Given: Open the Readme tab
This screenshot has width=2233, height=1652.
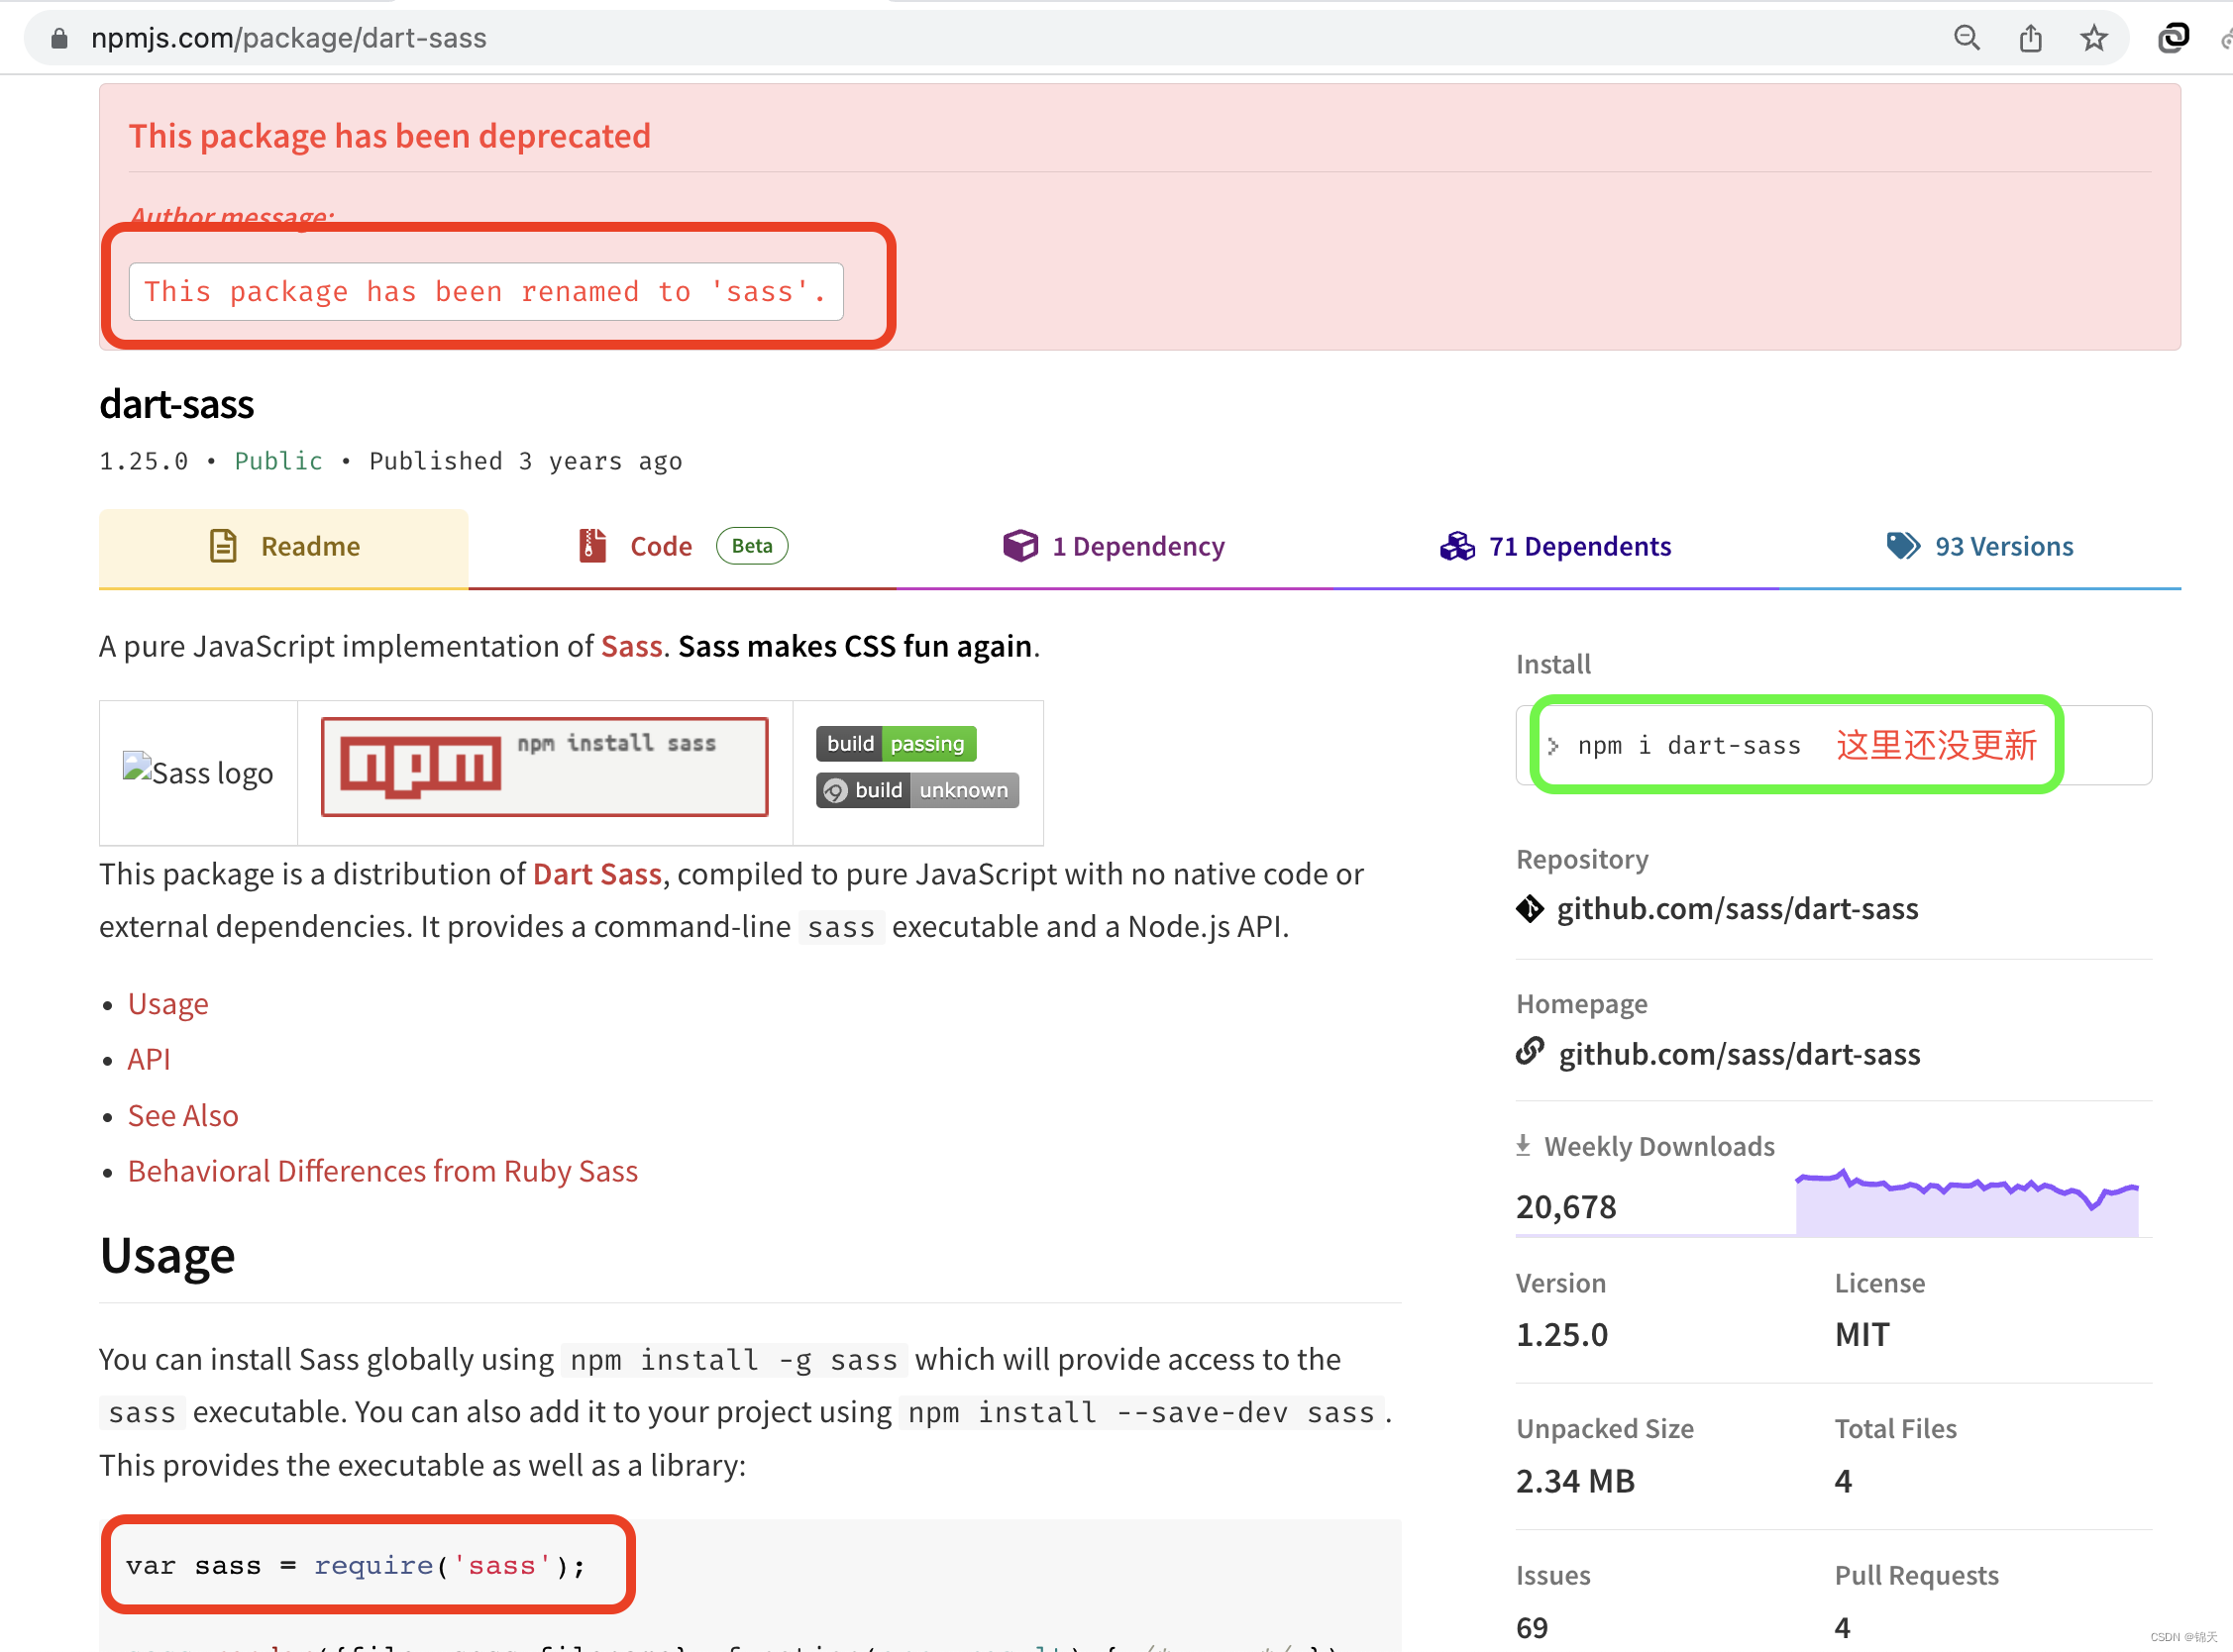Looking at the screenshot, I should [x=284, y=547].
